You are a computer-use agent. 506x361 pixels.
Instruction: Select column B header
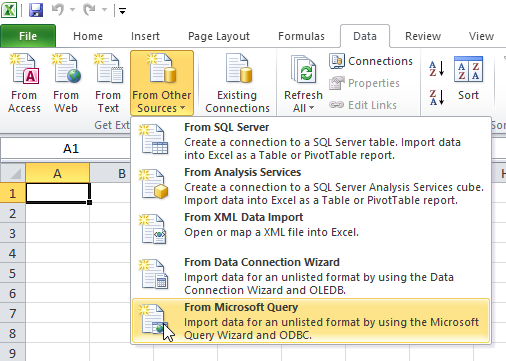[110, 173]
